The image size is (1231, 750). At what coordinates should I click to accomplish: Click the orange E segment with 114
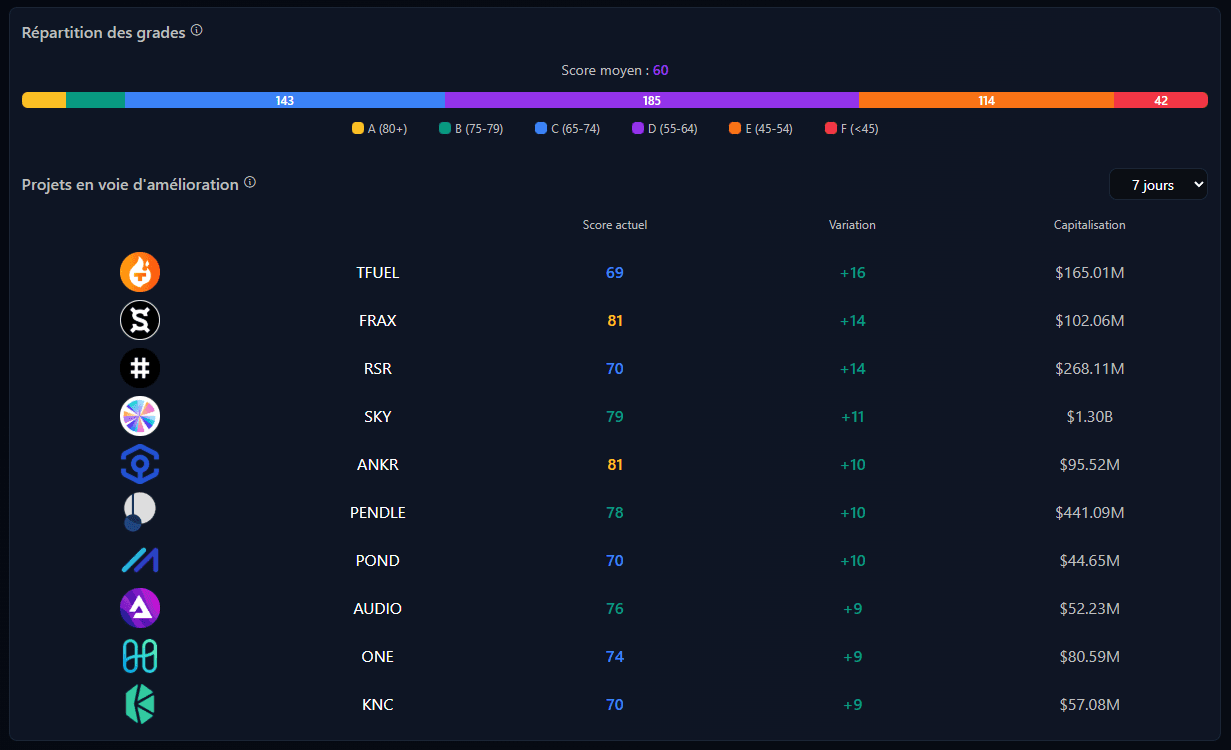click(x=986, y=100)
